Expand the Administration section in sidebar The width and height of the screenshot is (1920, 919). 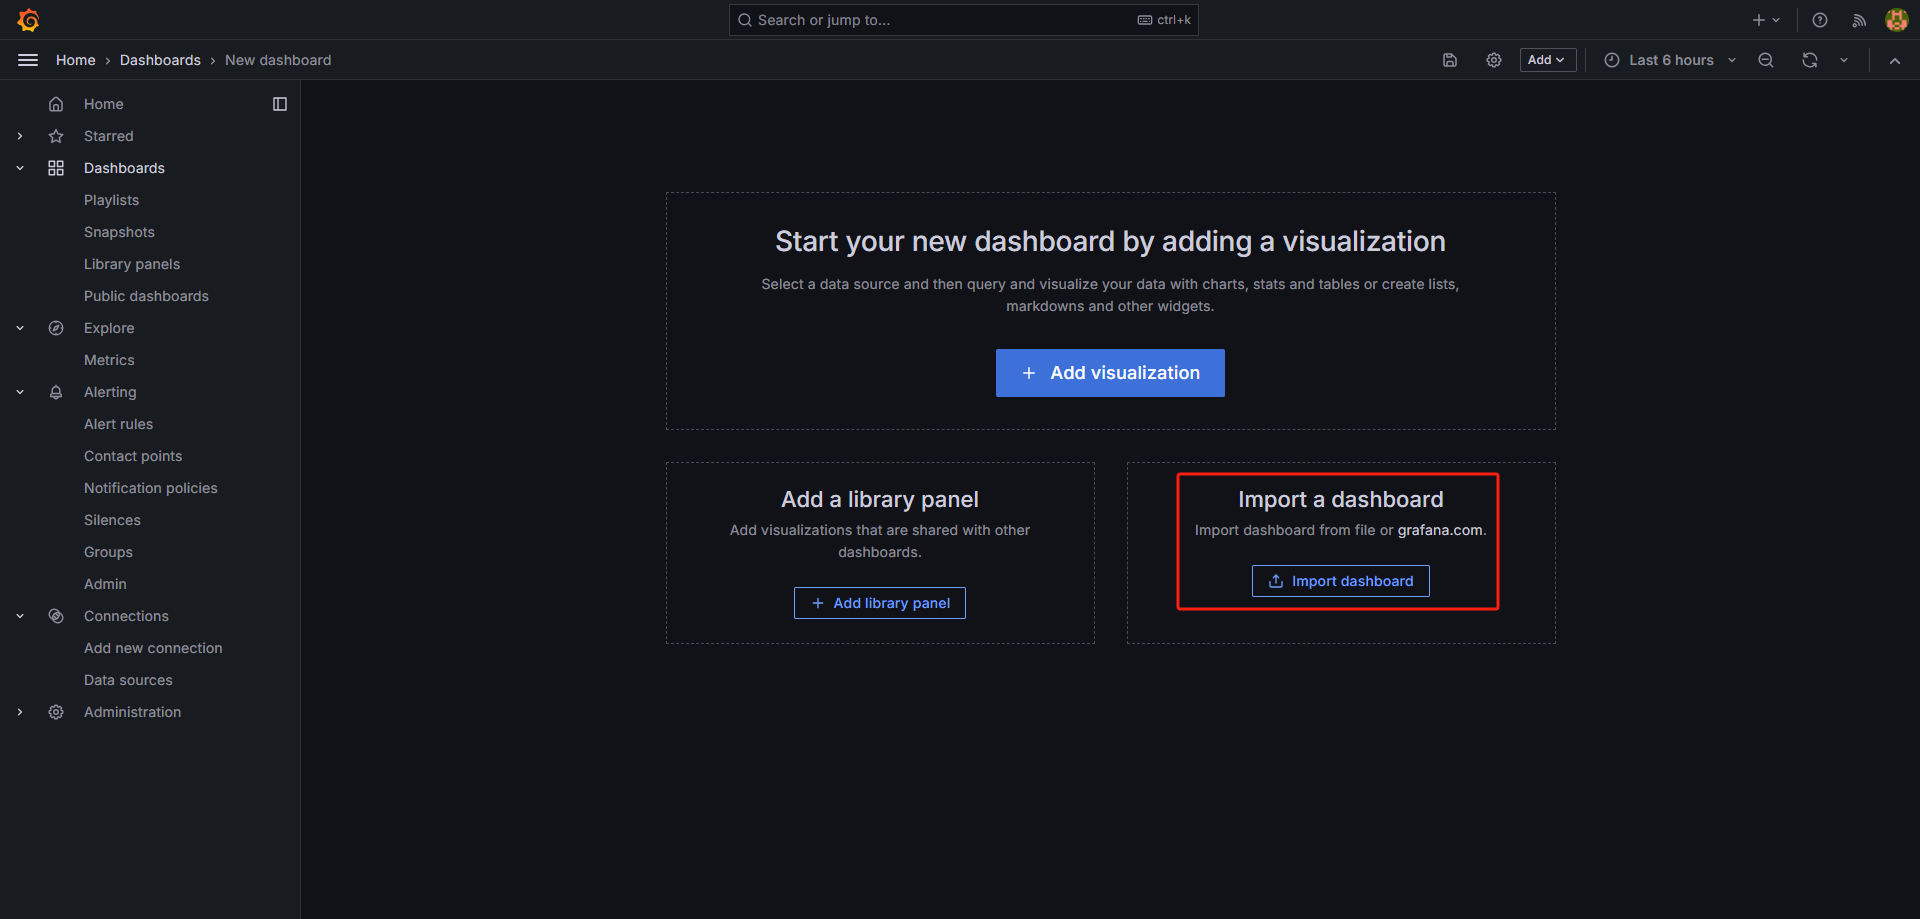click(x=20, y=712)
